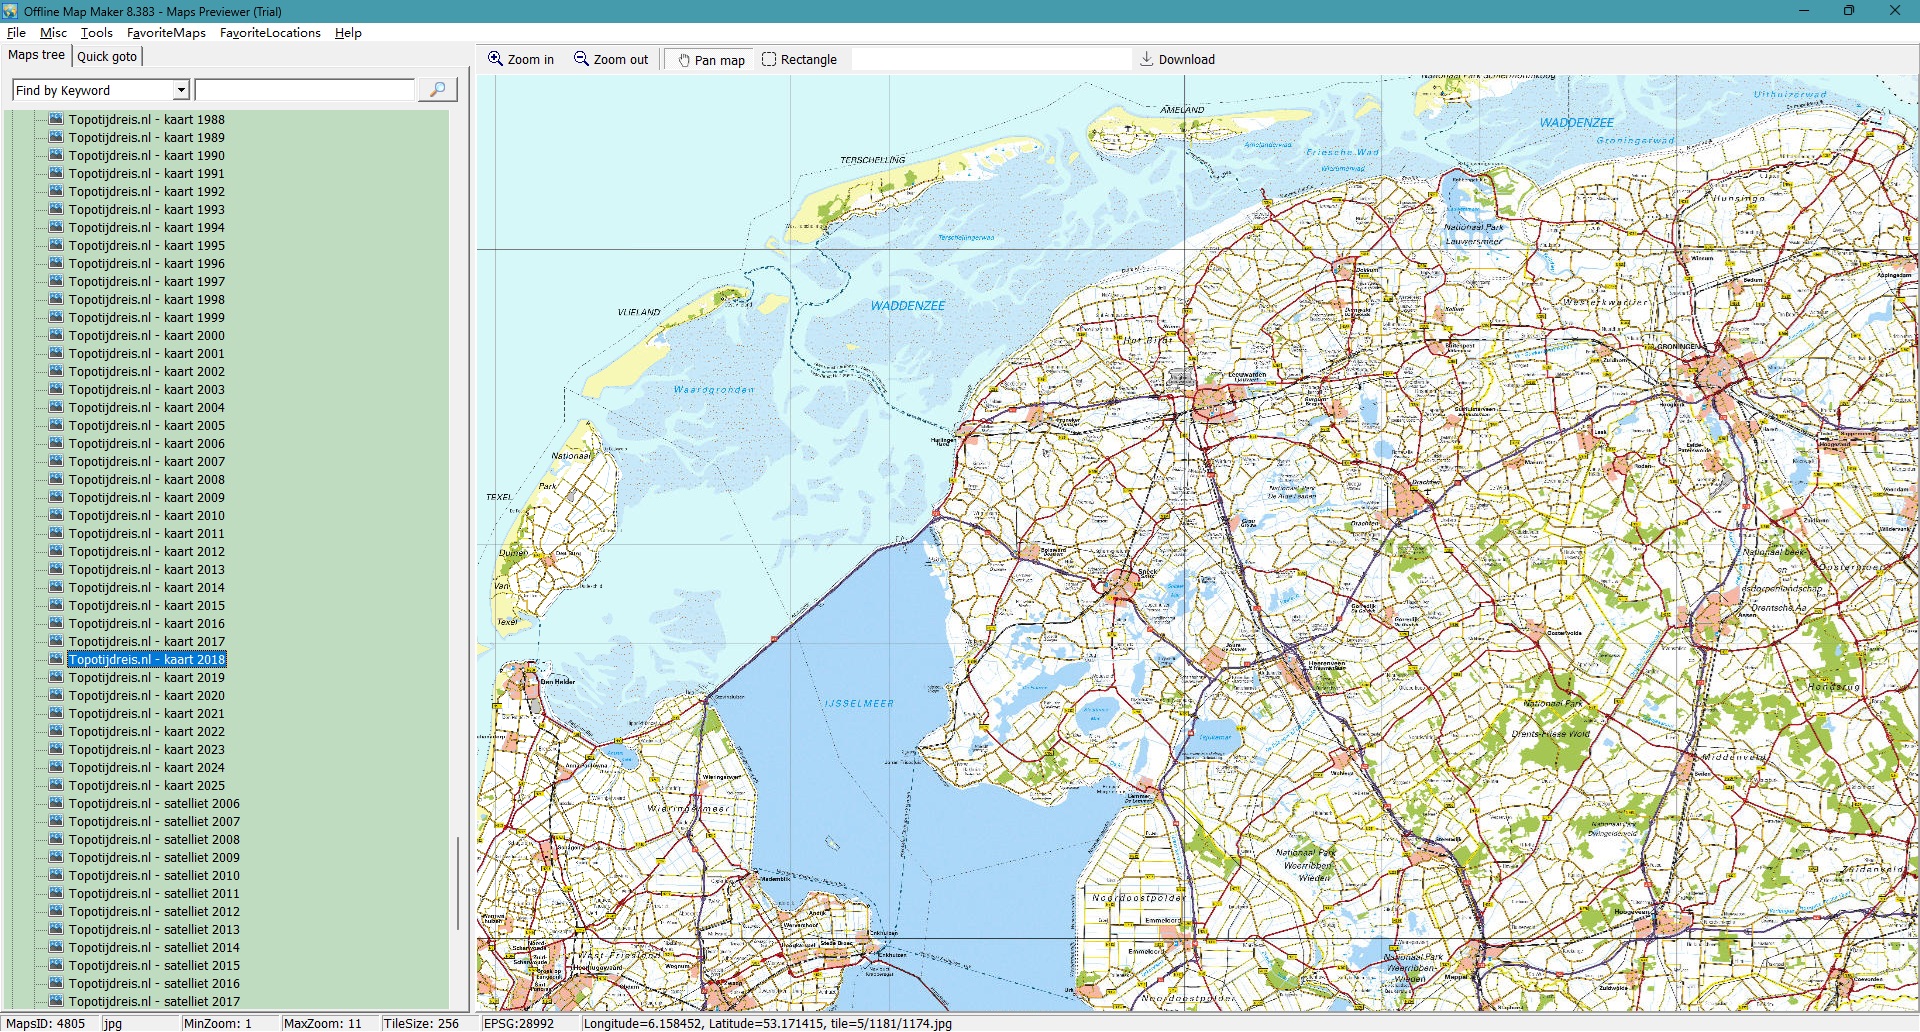Open the FavoriteMaps menu
Screen dimensions: 1920x1032
[166, 33]
